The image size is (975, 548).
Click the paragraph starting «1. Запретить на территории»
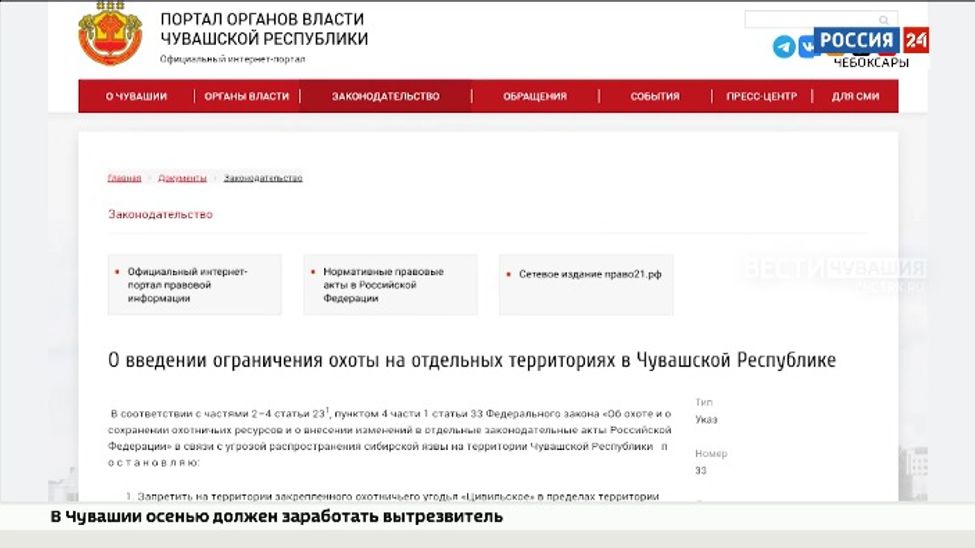[x=392, y=496]
